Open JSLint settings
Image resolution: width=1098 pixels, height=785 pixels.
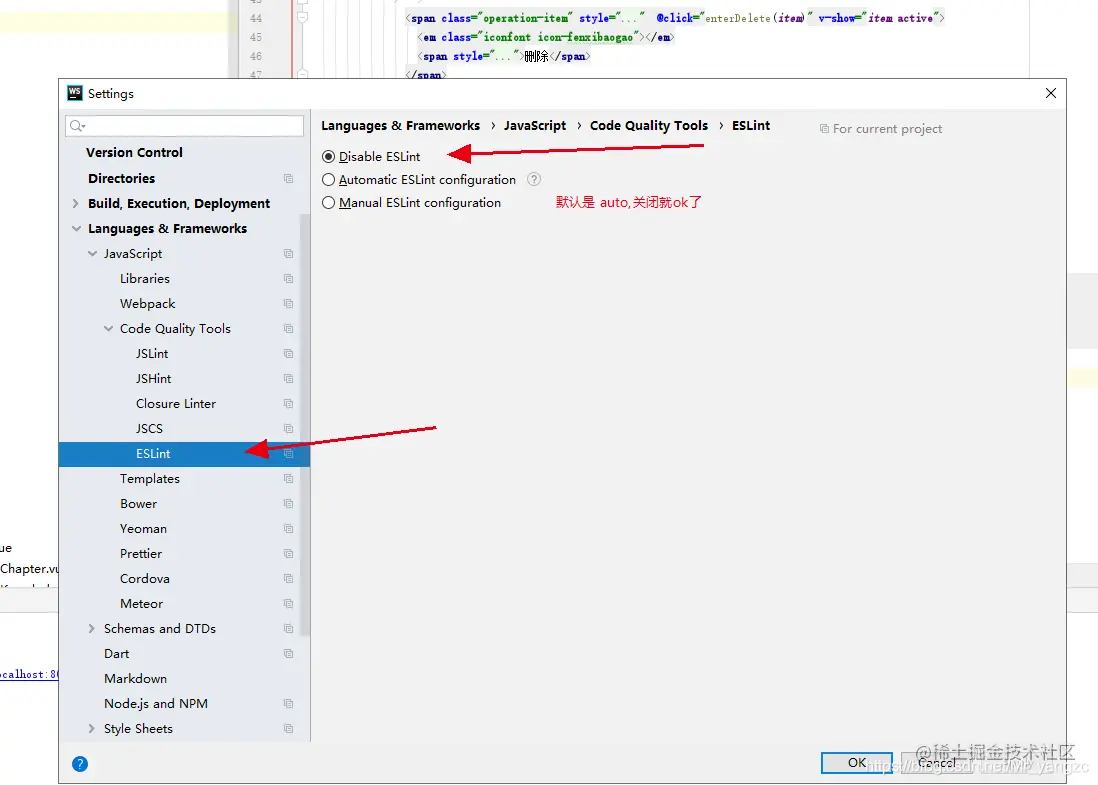point(152,354)
